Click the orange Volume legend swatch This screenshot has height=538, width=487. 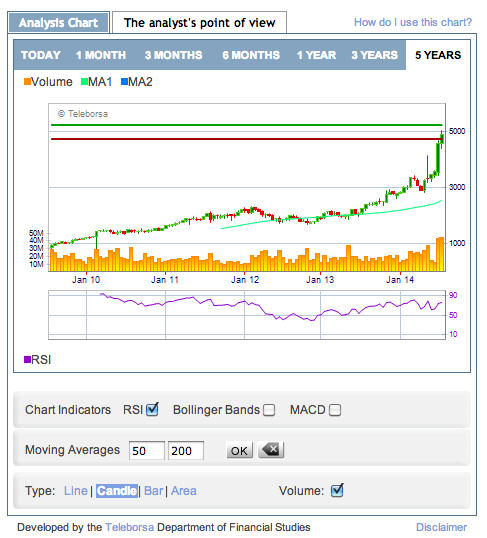27,82
